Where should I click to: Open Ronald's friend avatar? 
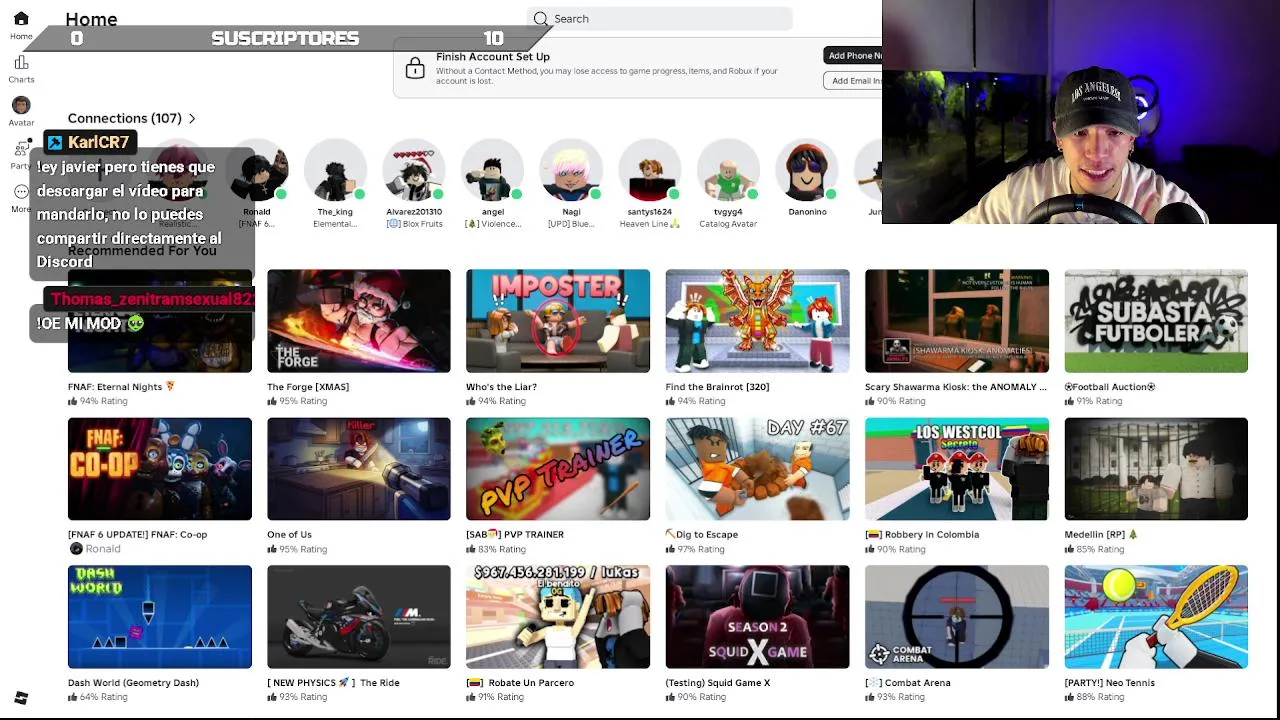pos(257,170)
